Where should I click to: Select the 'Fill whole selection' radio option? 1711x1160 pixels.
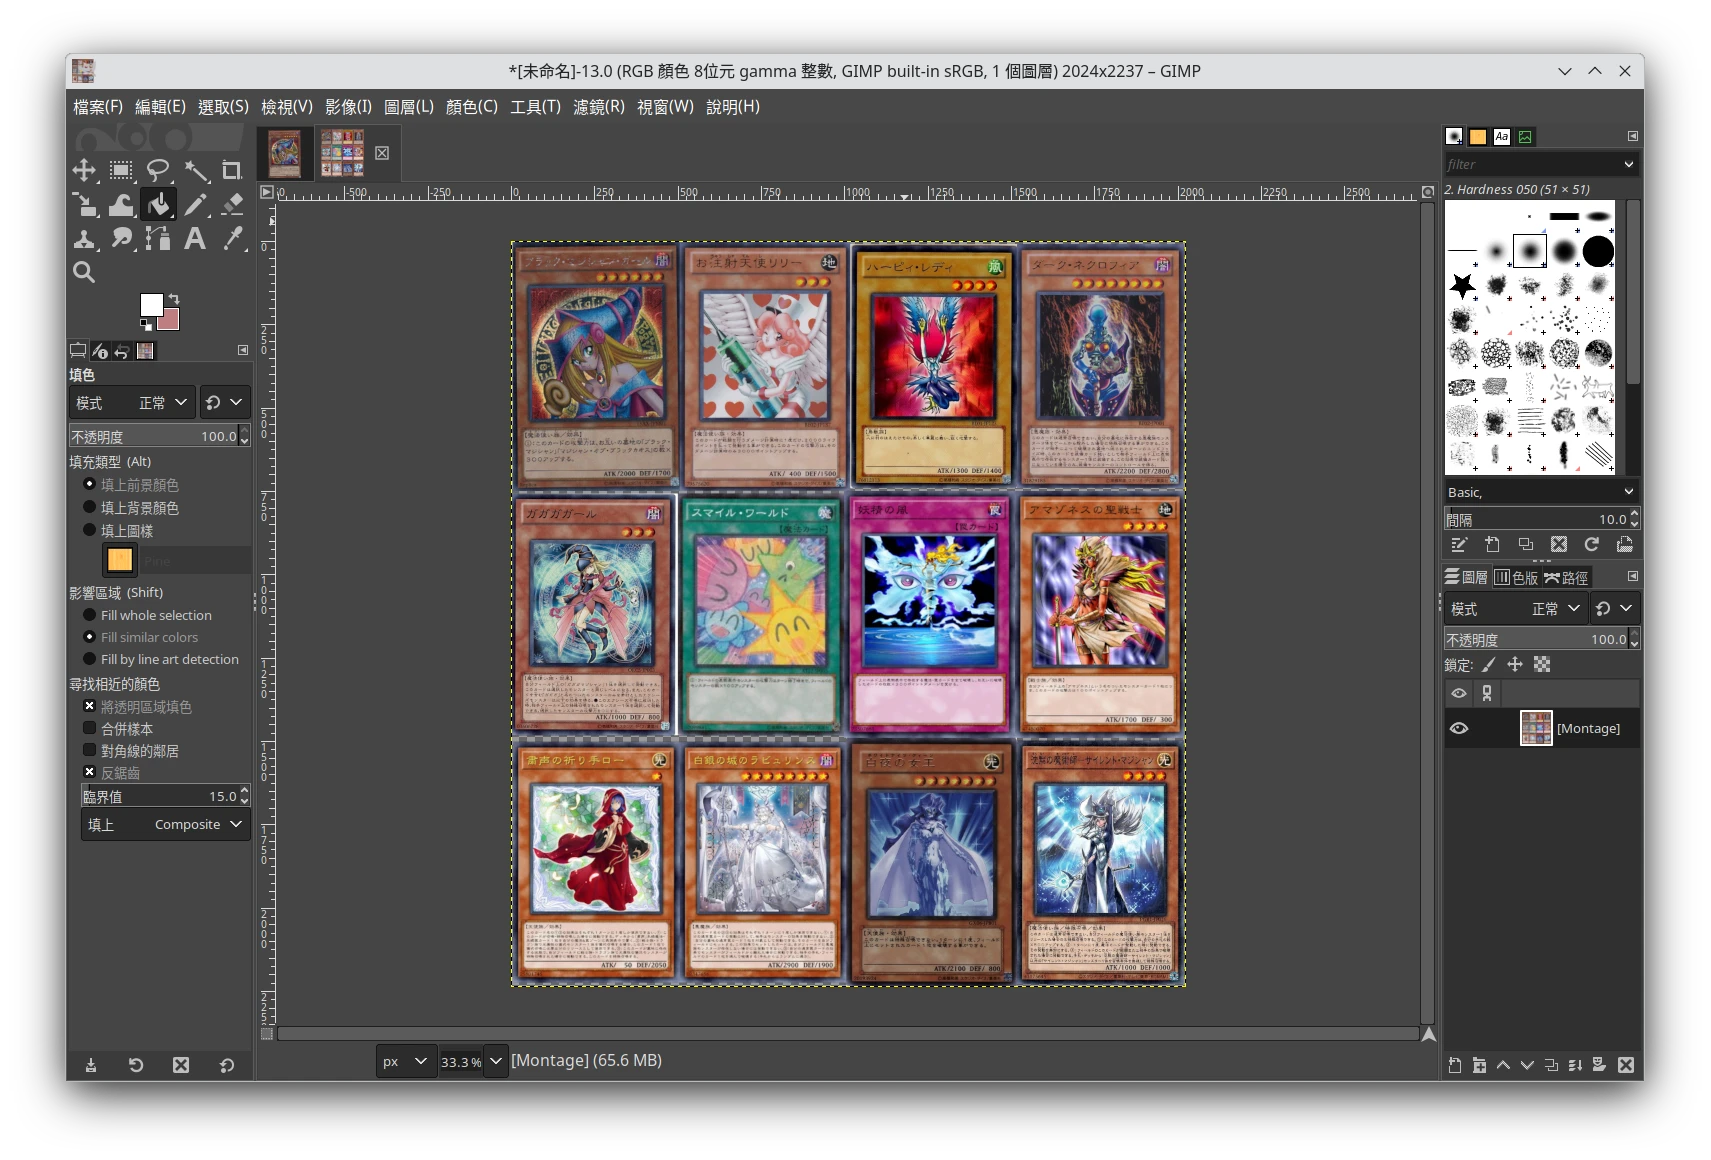coord(90,615)
